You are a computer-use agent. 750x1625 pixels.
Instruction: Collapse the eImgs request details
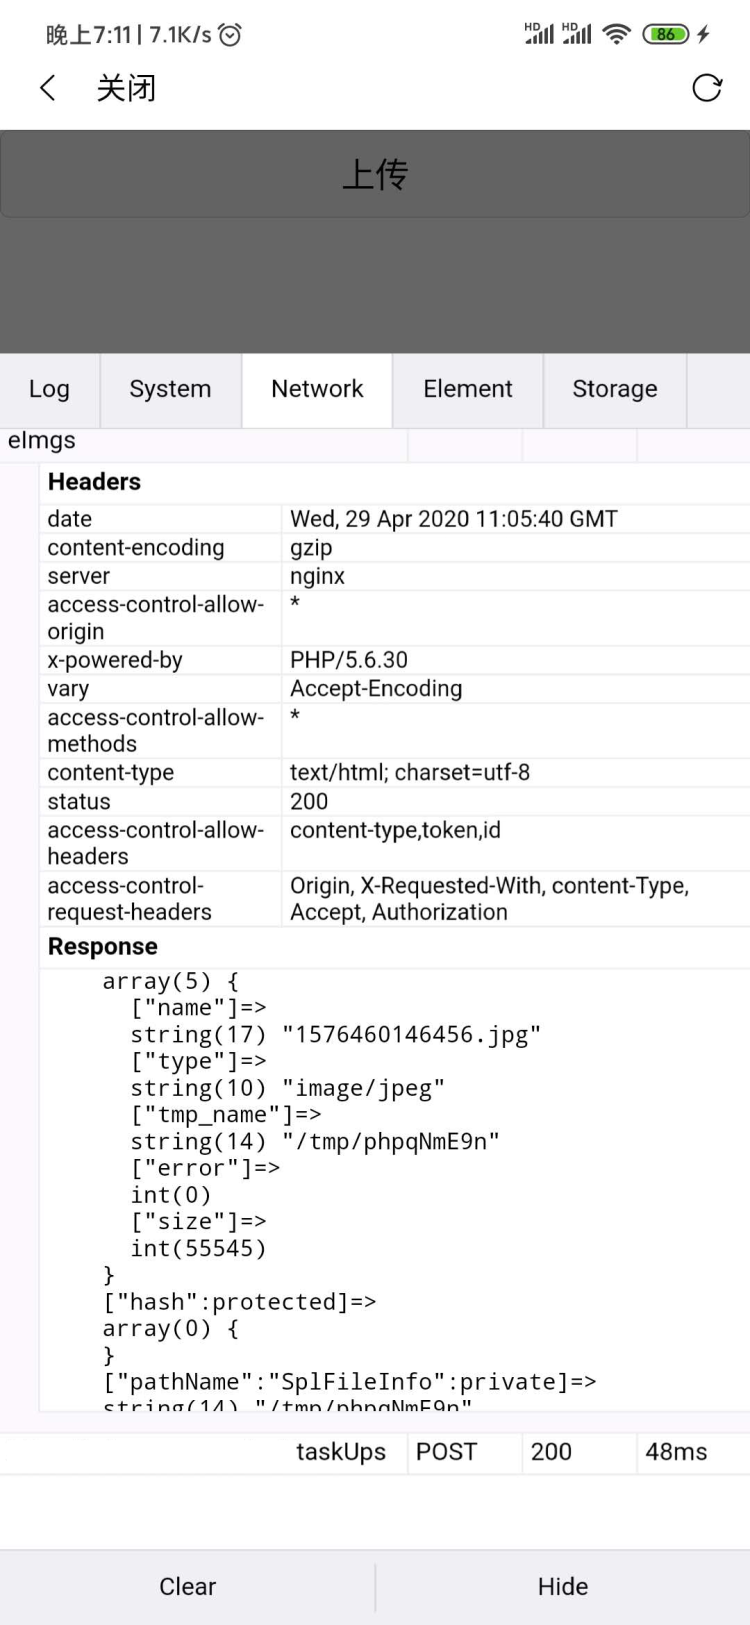point(42,441)
